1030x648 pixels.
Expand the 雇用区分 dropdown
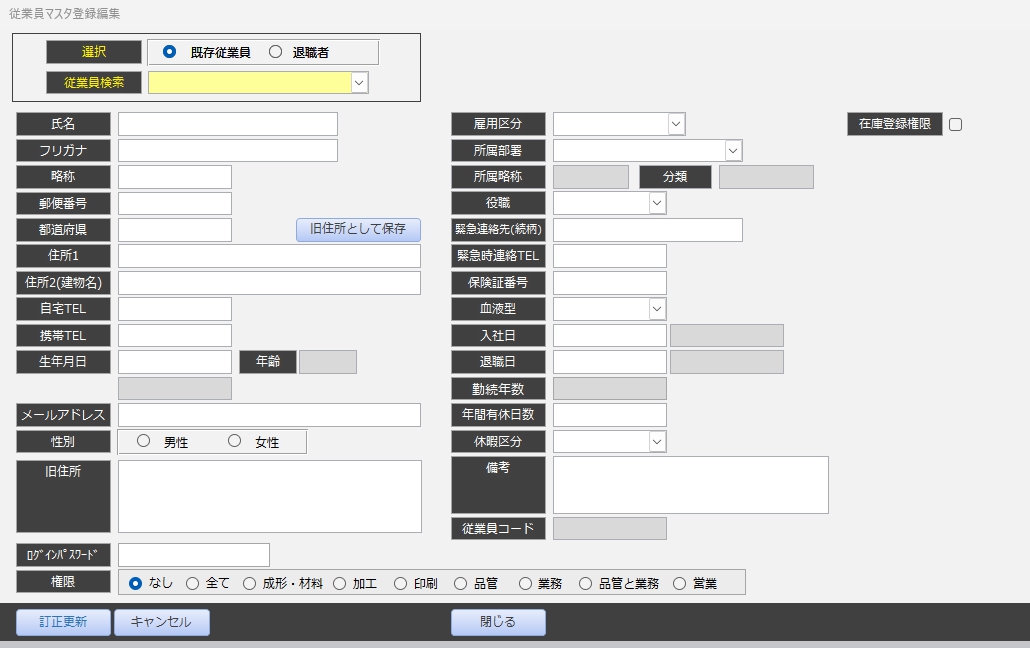(x=676, y=124)
